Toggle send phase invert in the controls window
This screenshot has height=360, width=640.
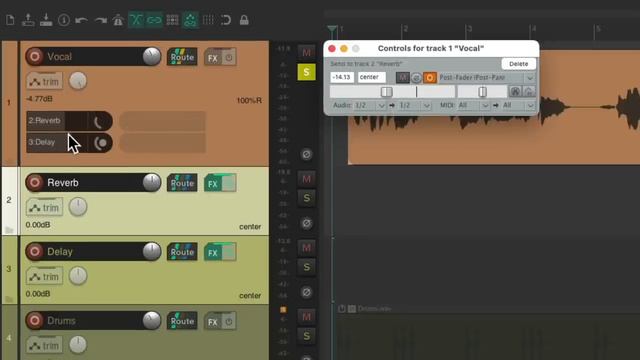[x=416, y=78]
